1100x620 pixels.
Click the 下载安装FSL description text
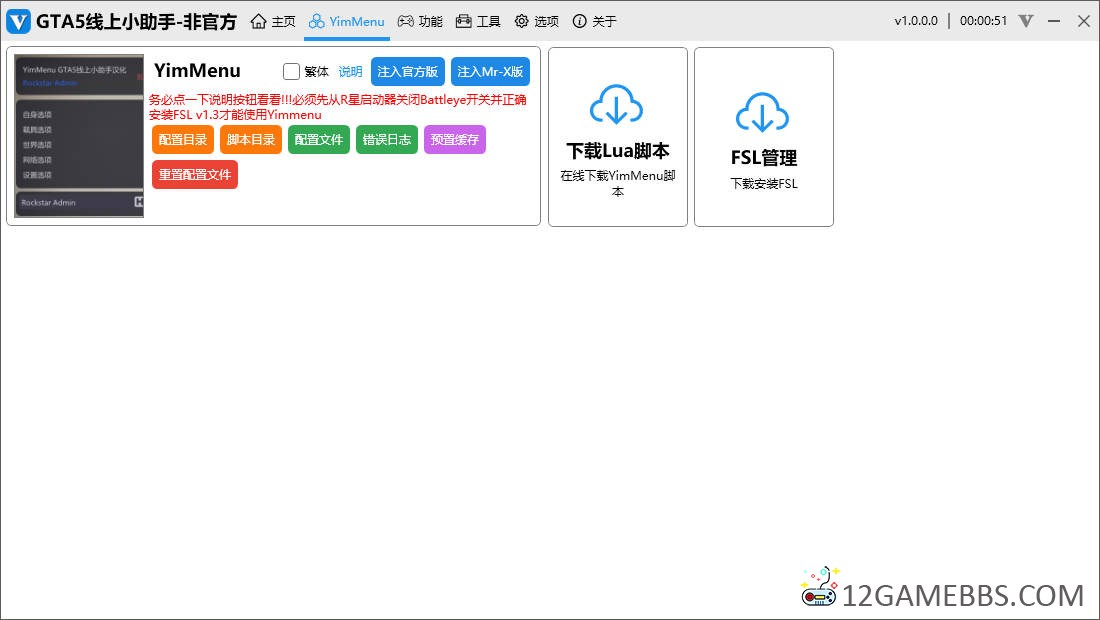(x=764, y=184)
